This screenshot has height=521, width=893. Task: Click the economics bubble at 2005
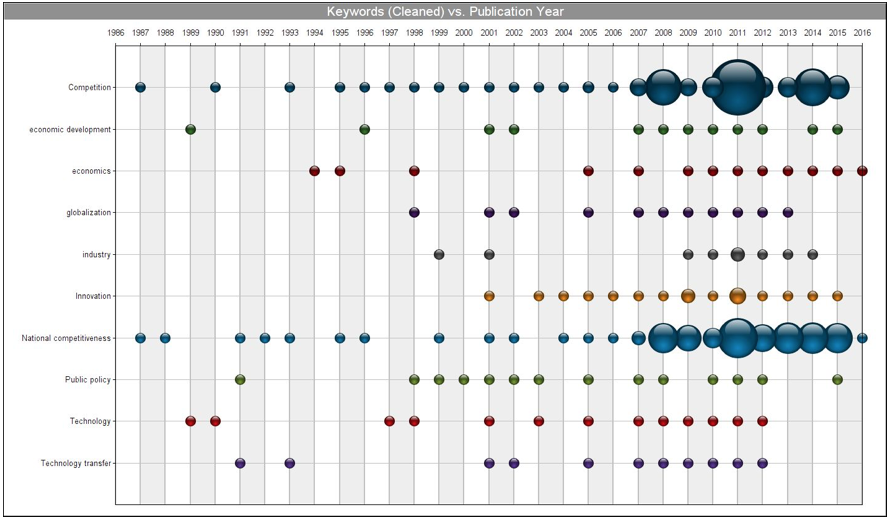coord(588,171)
